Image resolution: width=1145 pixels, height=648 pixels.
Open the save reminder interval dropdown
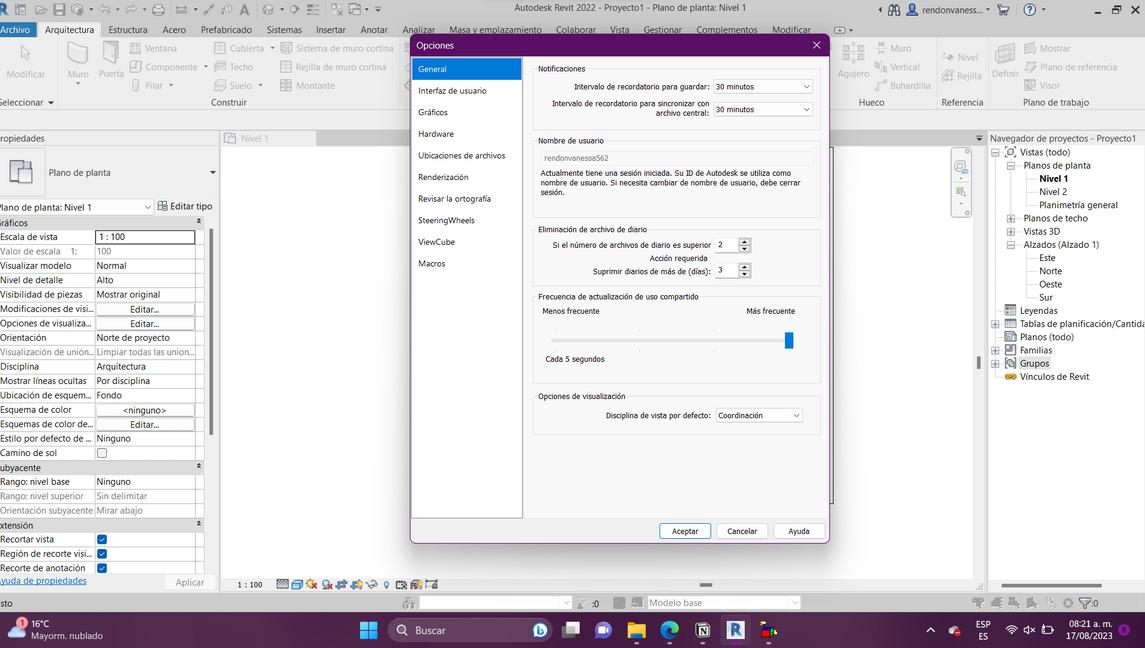(762, 86)
